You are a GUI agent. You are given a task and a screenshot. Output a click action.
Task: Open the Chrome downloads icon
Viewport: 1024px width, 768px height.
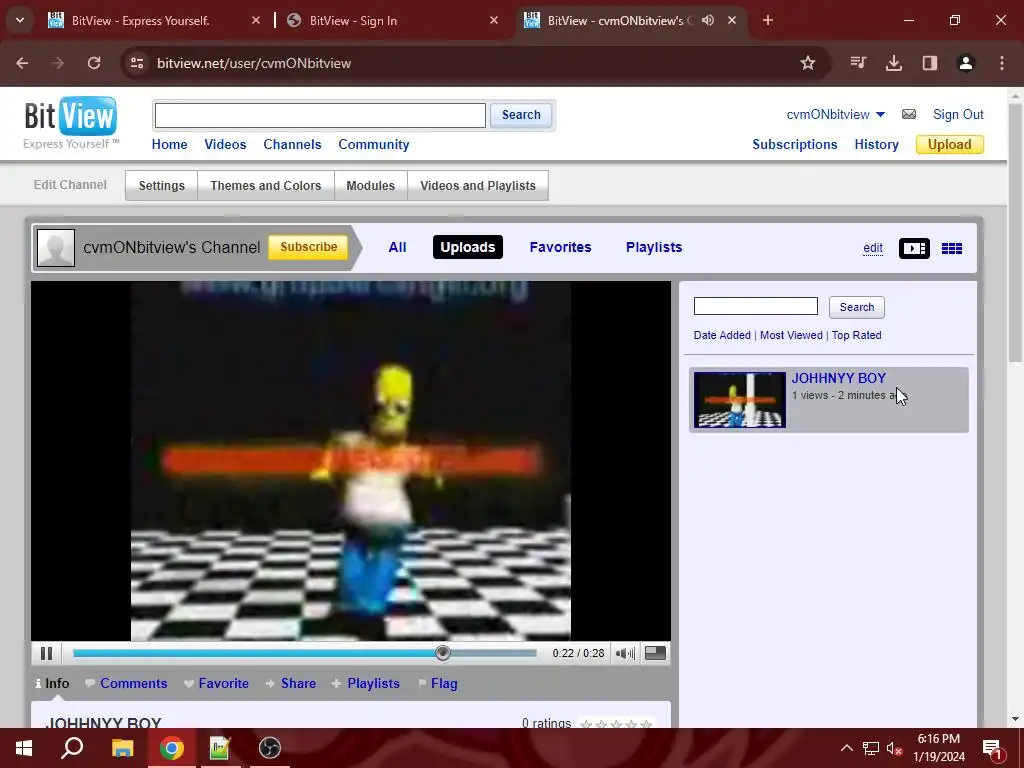click(893, 63)
